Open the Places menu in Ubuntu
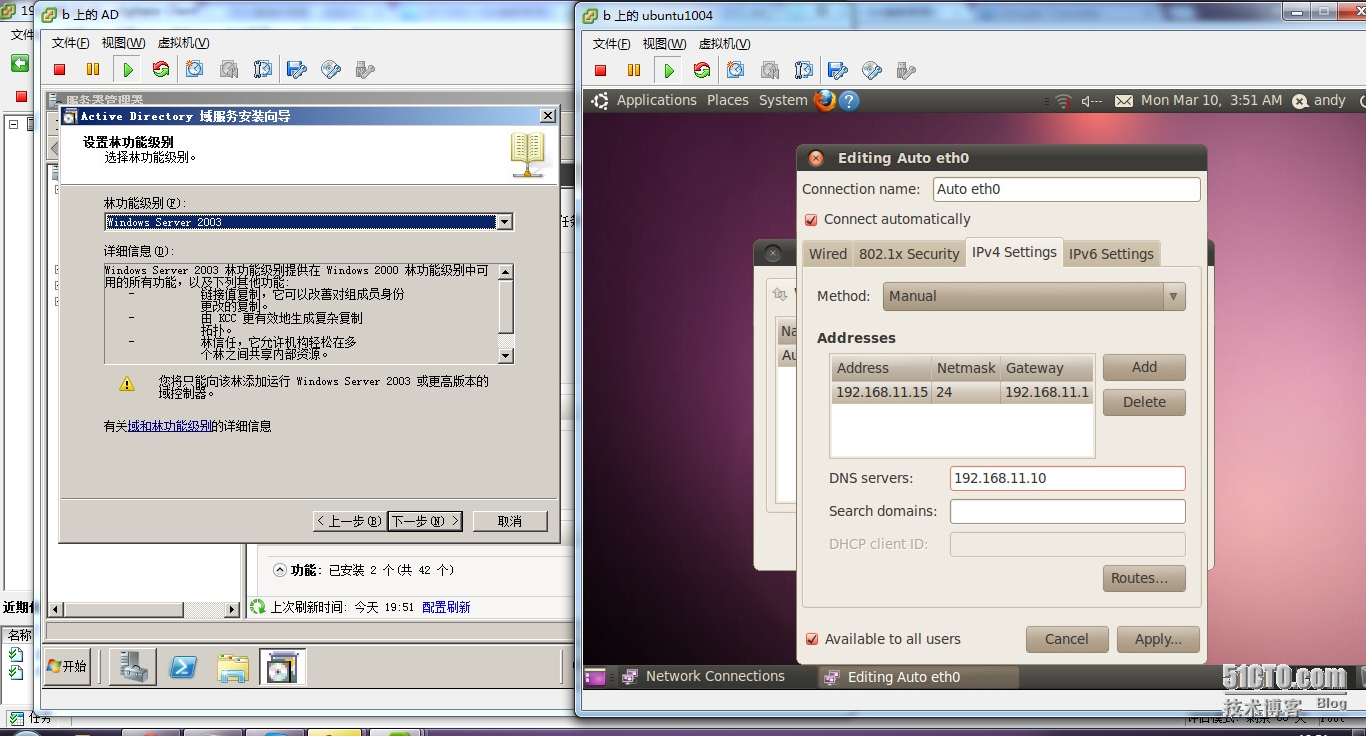1366x736 pixels. point(728,100)
